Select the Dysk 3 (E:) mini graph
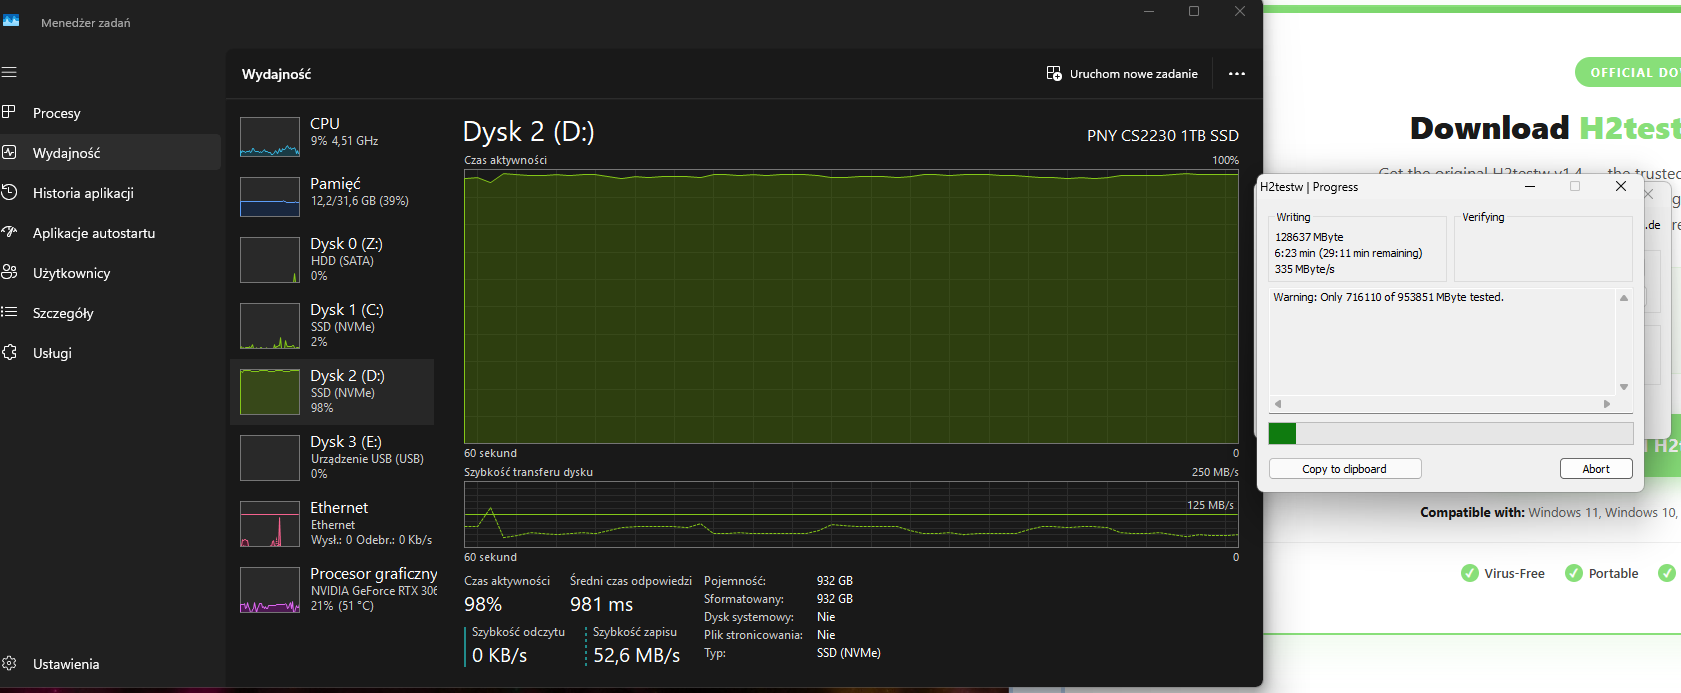Screen dimensions: 1681x693 click(x=270, y=458)
